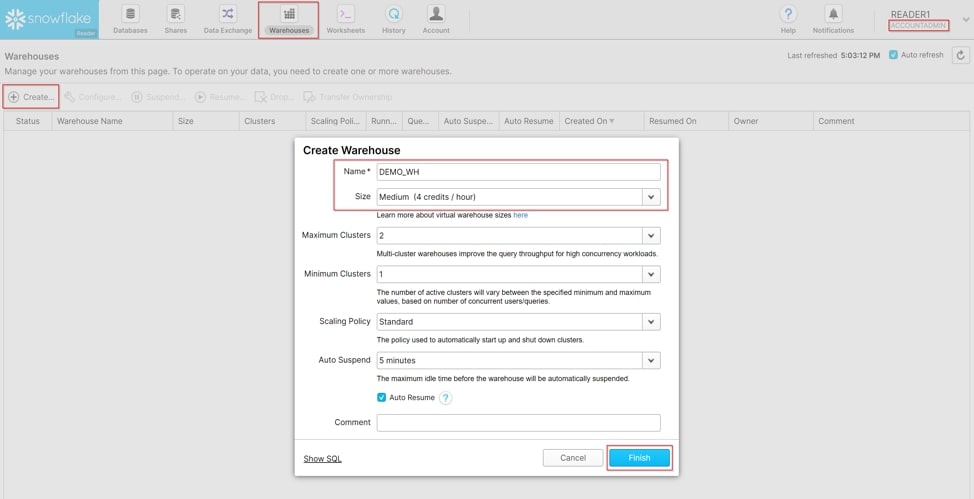
Task: Click the Configure toolbar button
Action: pos(92,97)
